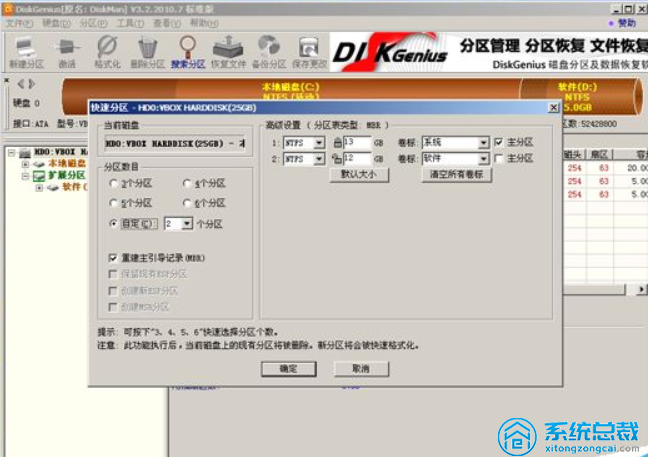Click the next disk right arrow
Screen dimensions: 648x457
coord(32,84)
